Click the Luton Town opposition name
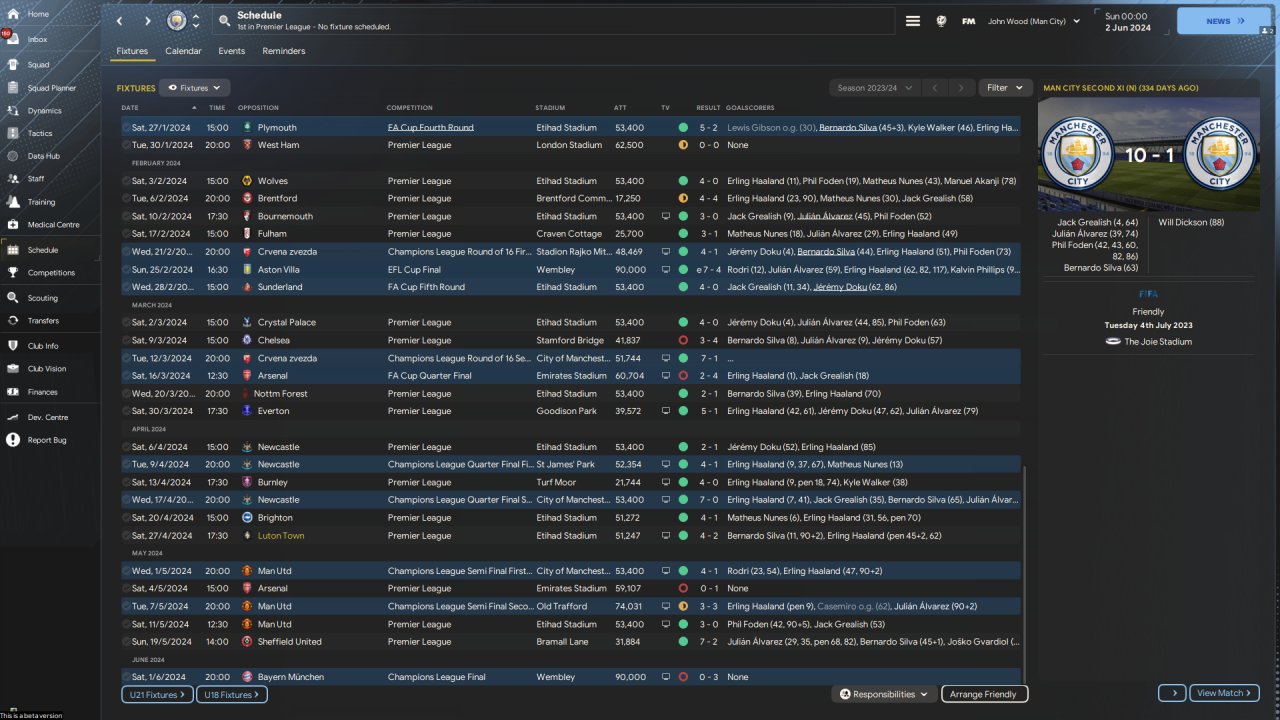Image resolution: width=1280 pixels, height=720 pixels. coord(281,536)
